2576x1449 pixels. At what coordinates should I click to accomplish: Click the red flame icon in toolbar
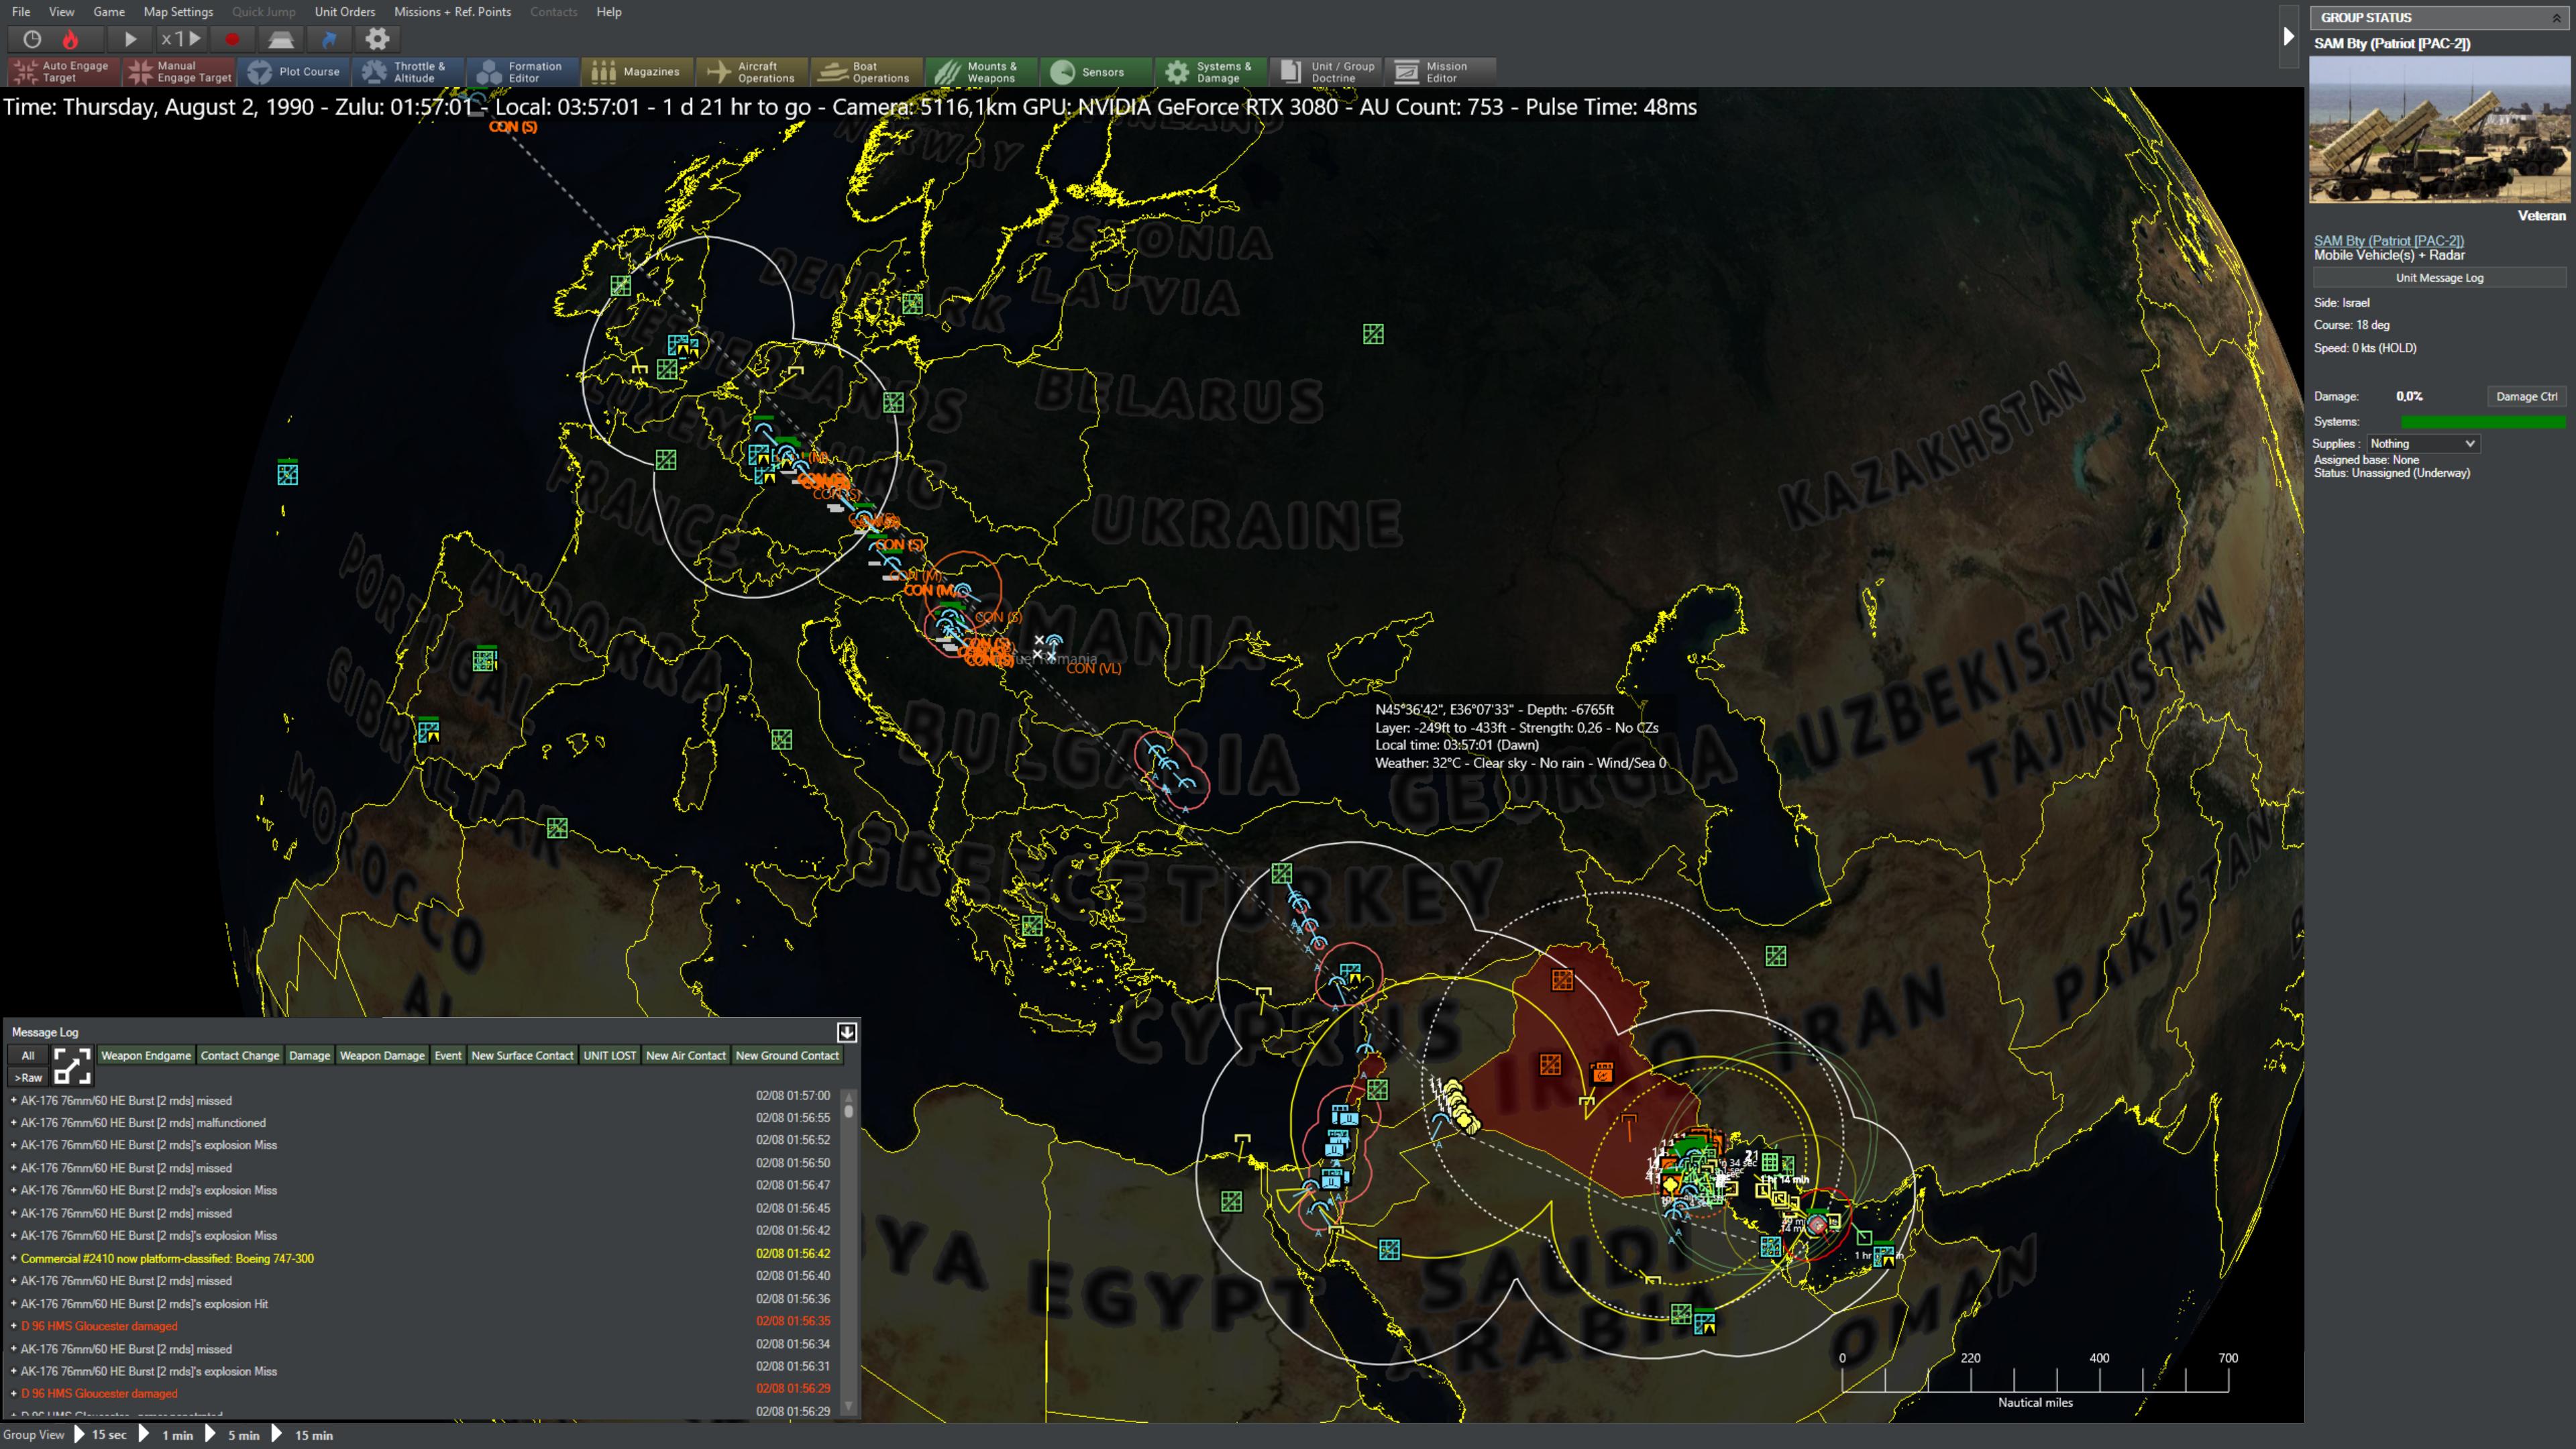coord(70,39)
